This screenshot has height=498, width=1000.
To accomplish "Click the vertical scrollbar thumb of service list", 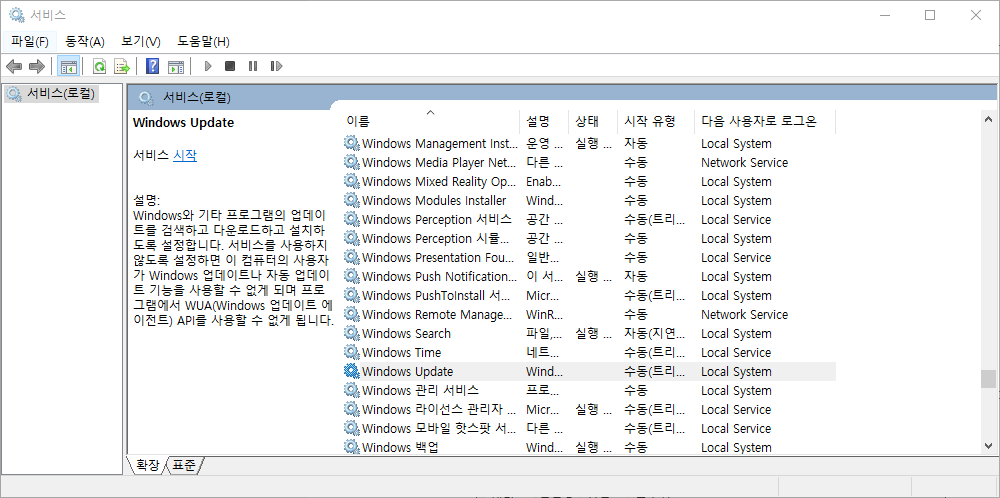I will pyautogui.click(x=988, y=379).
